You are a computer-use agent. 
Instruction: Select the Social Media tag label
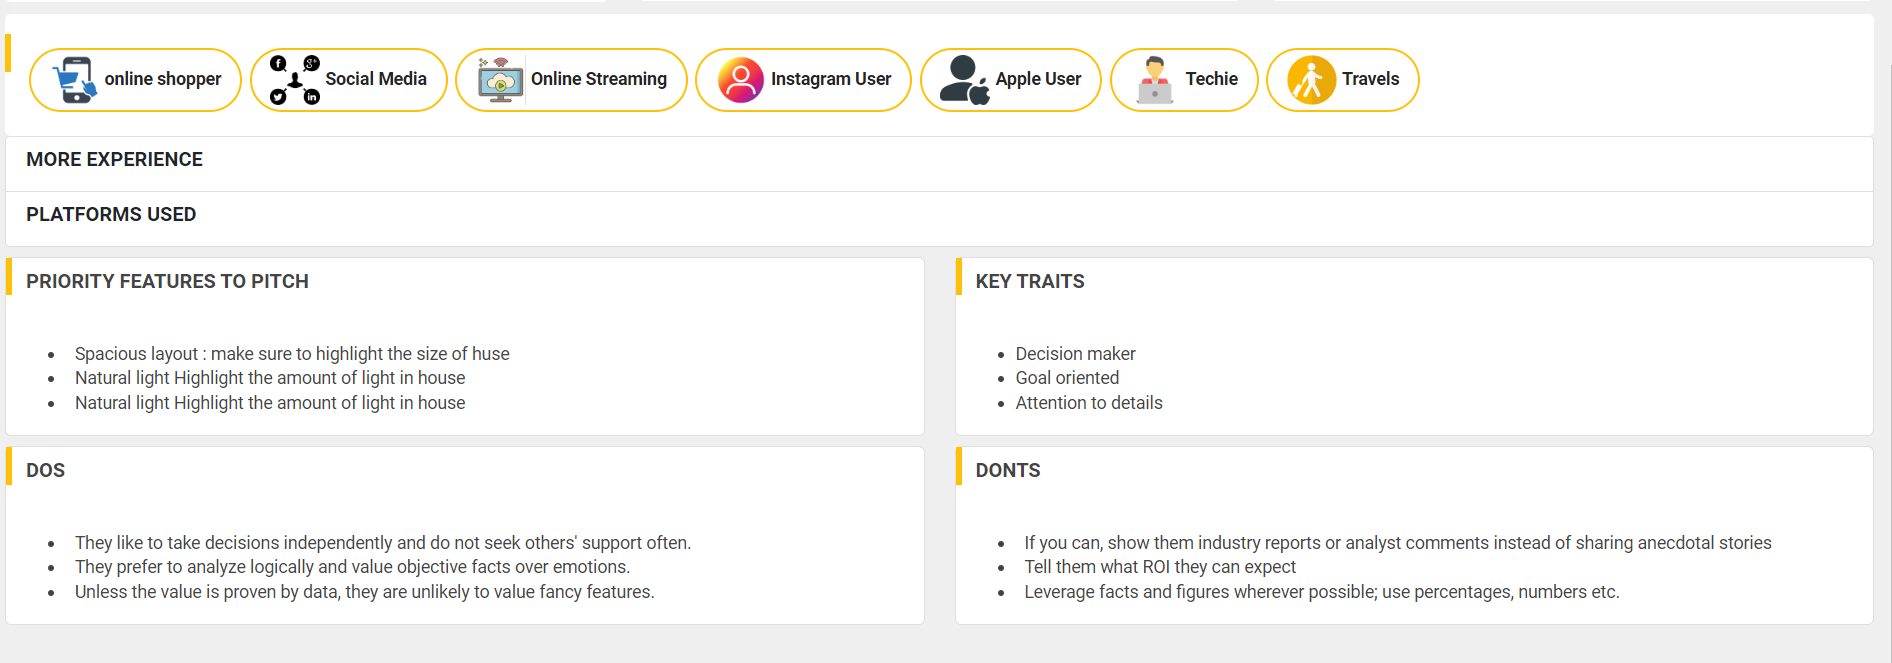[376, 79]
